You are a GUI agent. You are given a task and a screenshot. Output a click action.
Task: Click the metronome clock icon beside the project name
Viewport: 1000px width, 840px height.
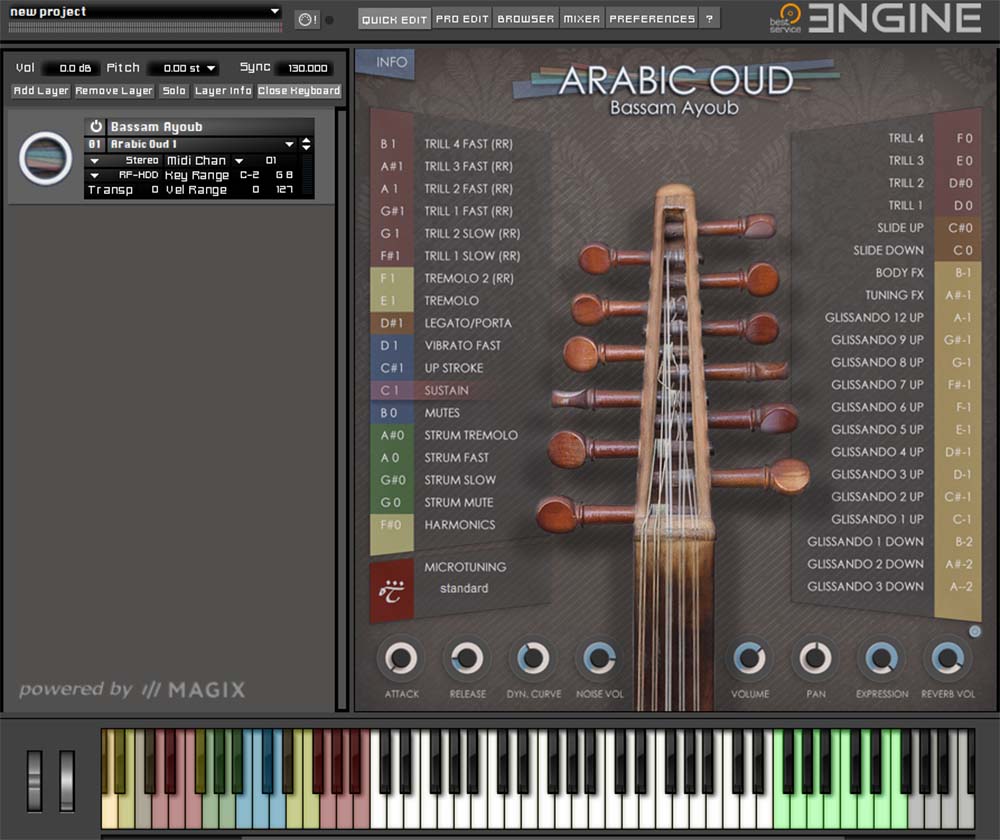pos(306,18)
